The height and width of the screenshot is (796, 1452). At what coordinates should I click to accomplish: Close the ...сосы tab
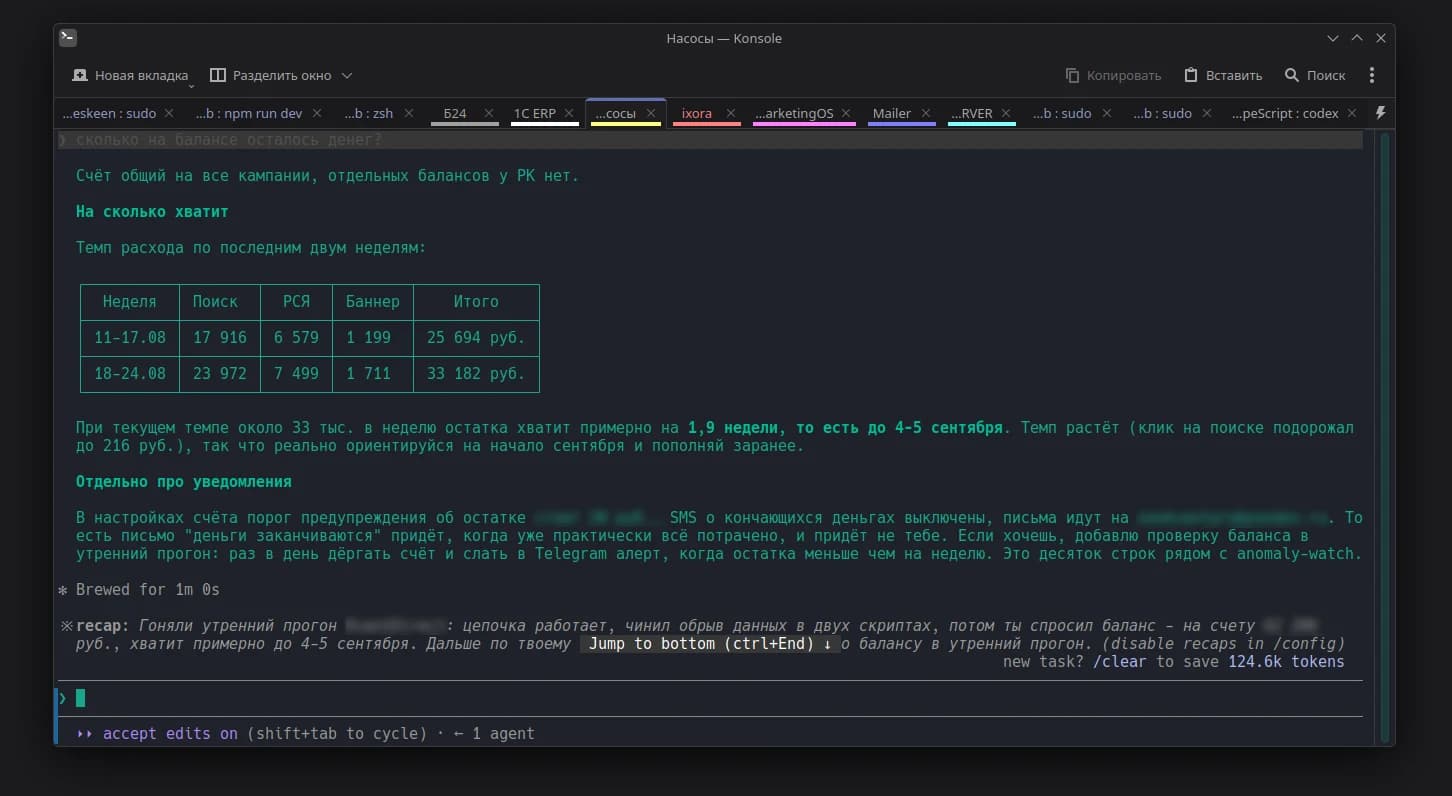[x=651, y=114]
